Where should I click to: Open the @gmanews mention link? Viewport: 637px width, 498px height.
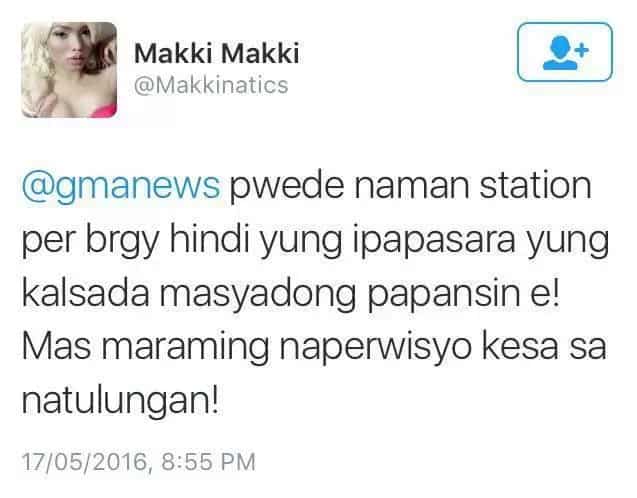tap(121, 187)
